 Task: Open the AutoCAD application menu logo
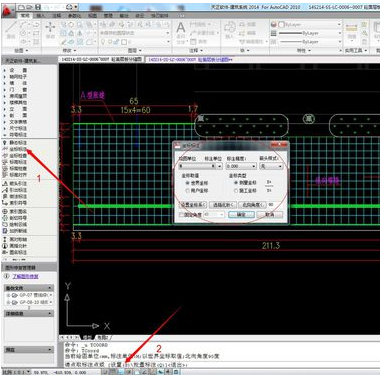(8, 11)
